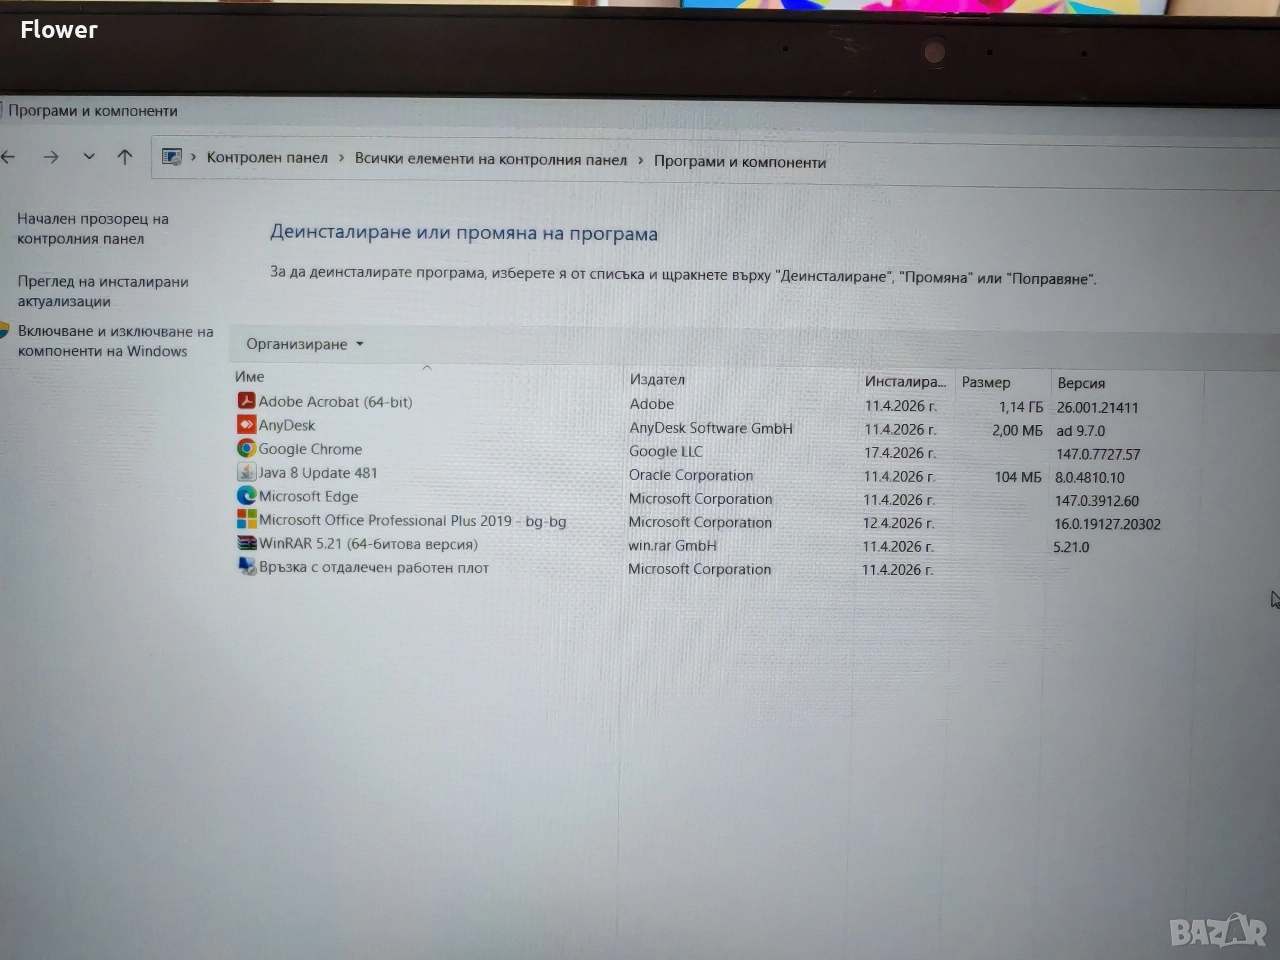Click the Adobe Acrobat program icon
Image resolution: width=1280 pixels, height=960 pixels.
click(246, 401)
